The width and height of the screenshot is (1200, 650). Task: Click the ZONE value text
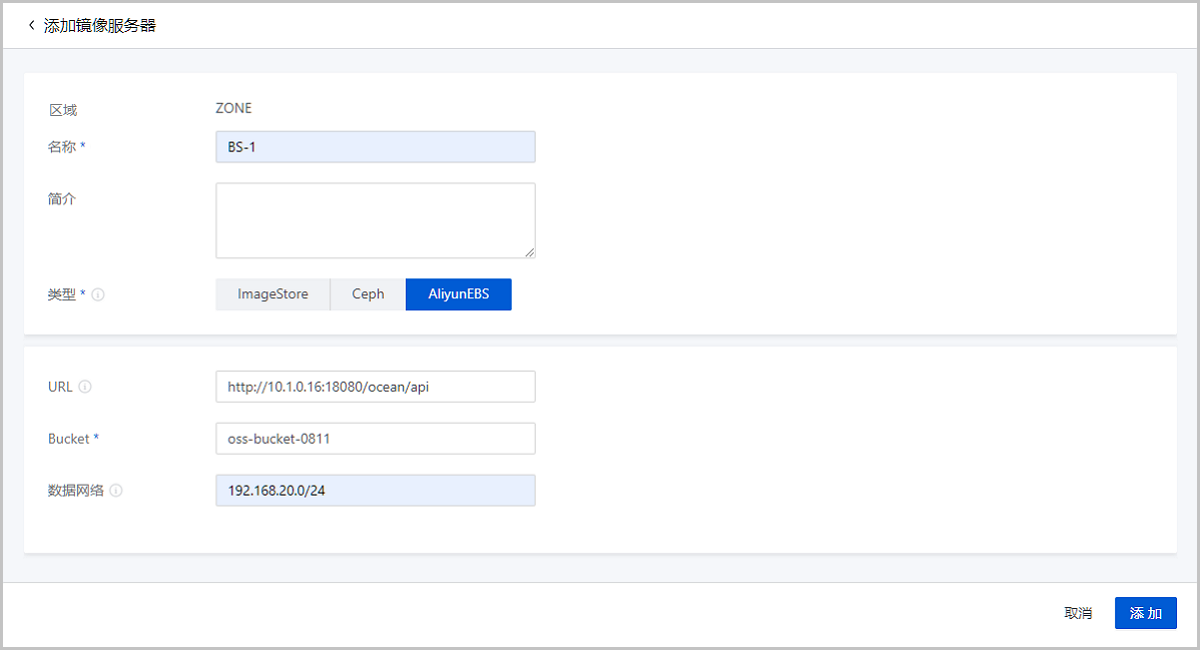pos(233,108)
